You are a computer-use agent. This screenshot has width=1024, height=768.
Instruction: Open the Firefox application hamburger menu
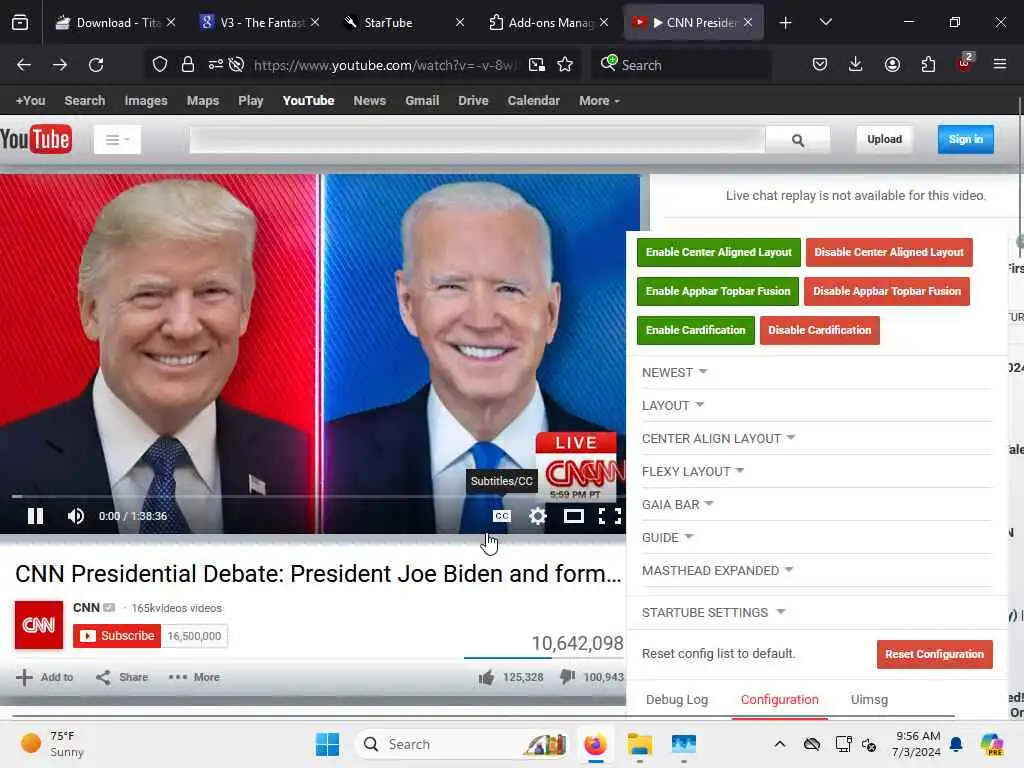999,64
